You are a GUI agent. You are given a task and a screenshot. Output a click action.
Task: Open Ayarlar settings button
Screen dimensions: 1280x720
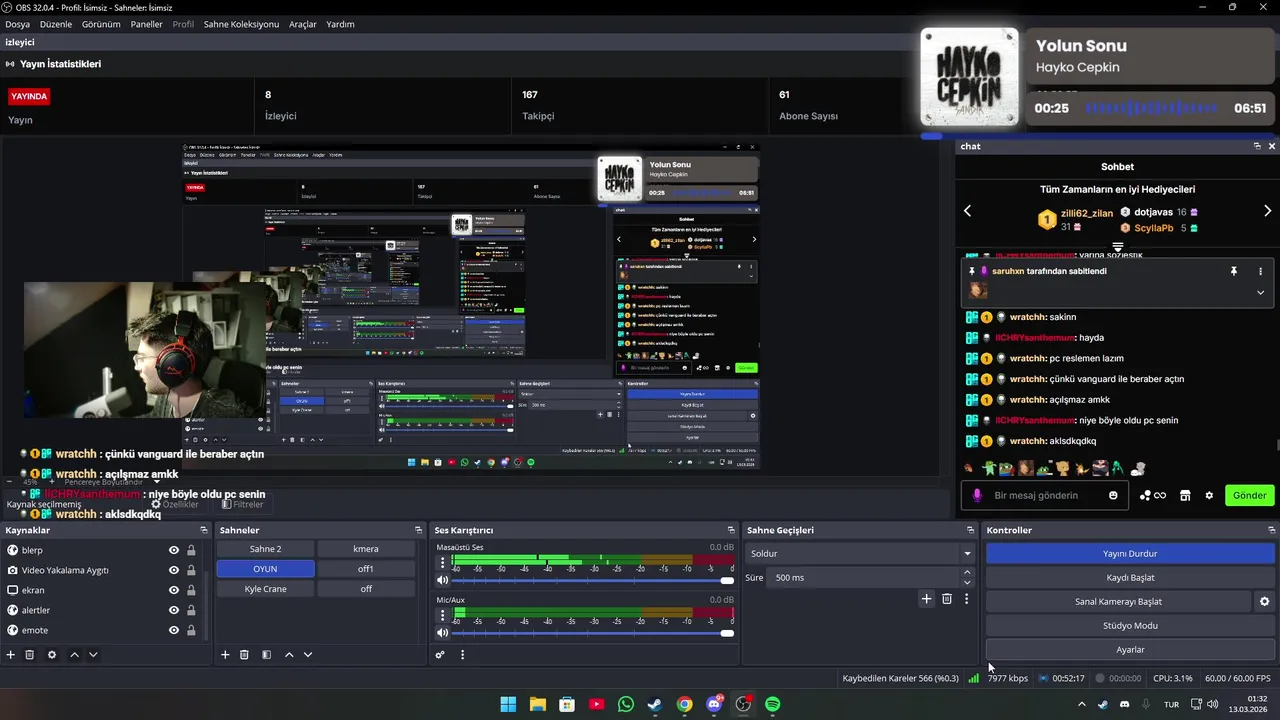1130,649
